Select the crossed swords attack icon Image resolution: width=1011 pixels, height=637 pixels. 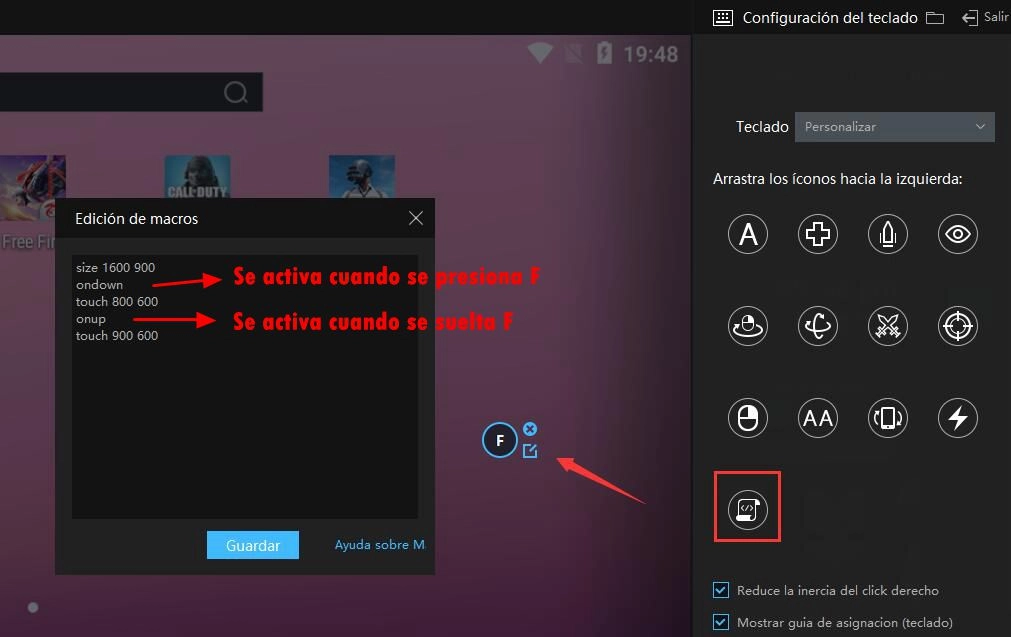click(x=888, y=326)
